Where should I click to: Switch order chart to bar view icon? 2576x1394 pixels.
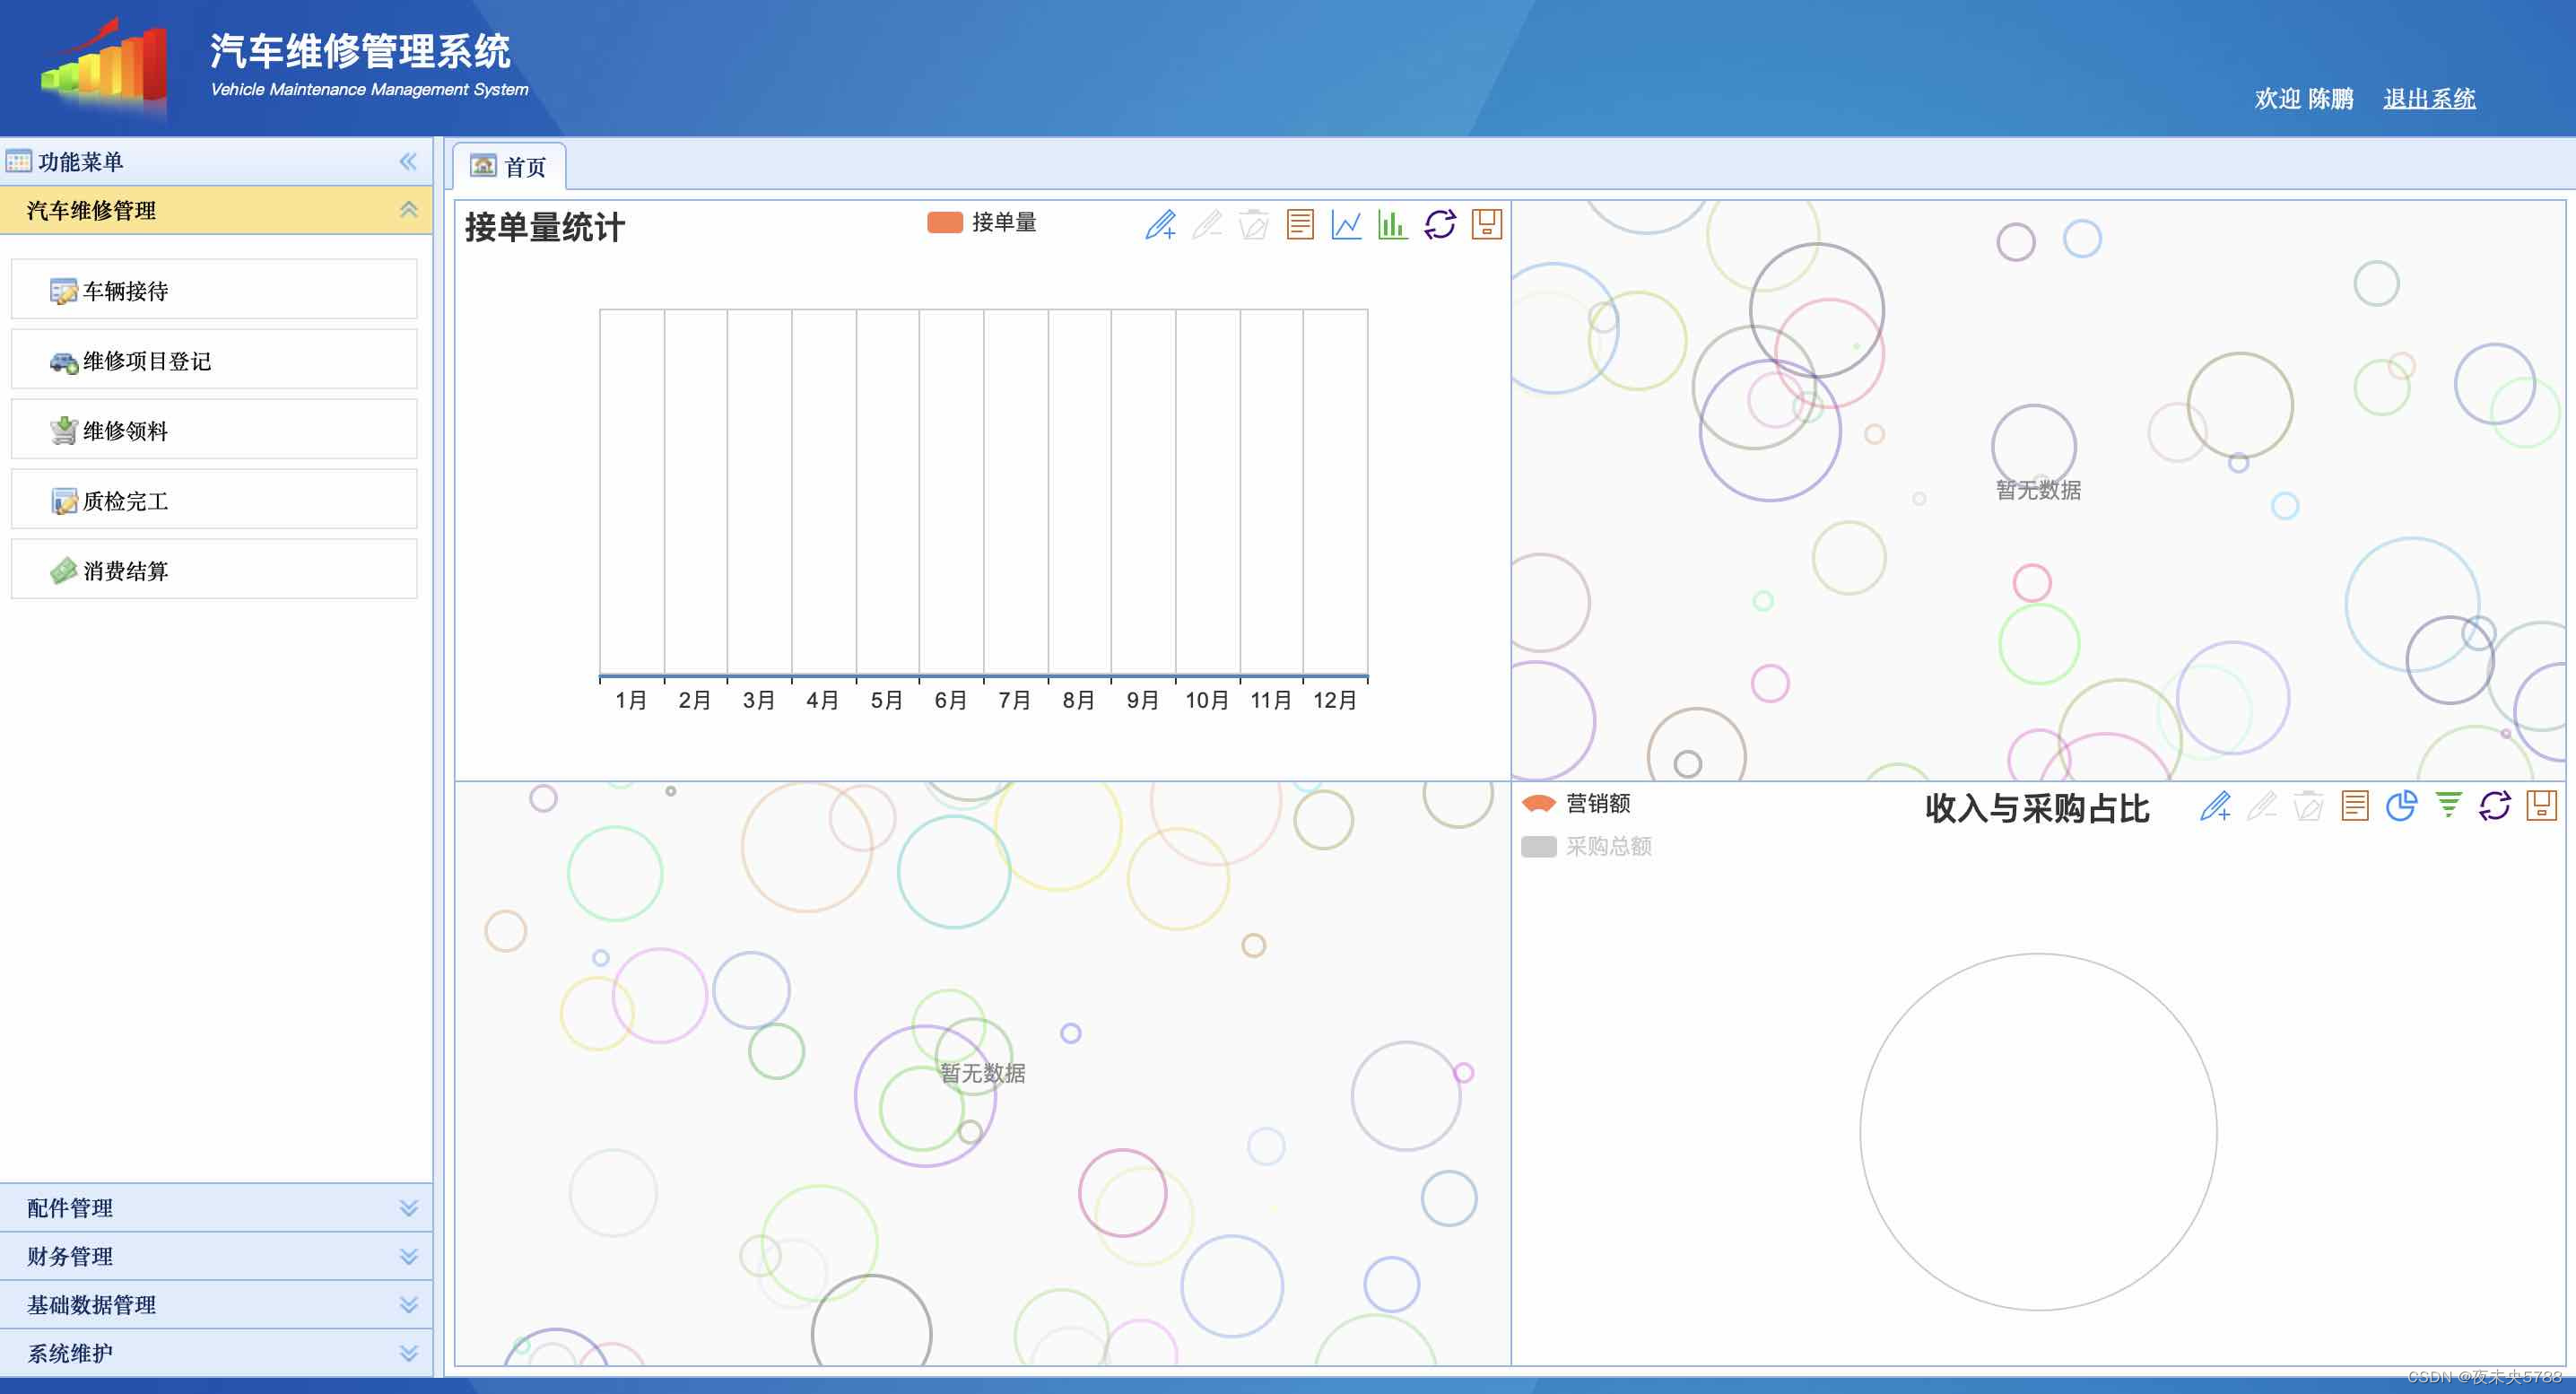pyautogui.click(x=1392, y=224)
